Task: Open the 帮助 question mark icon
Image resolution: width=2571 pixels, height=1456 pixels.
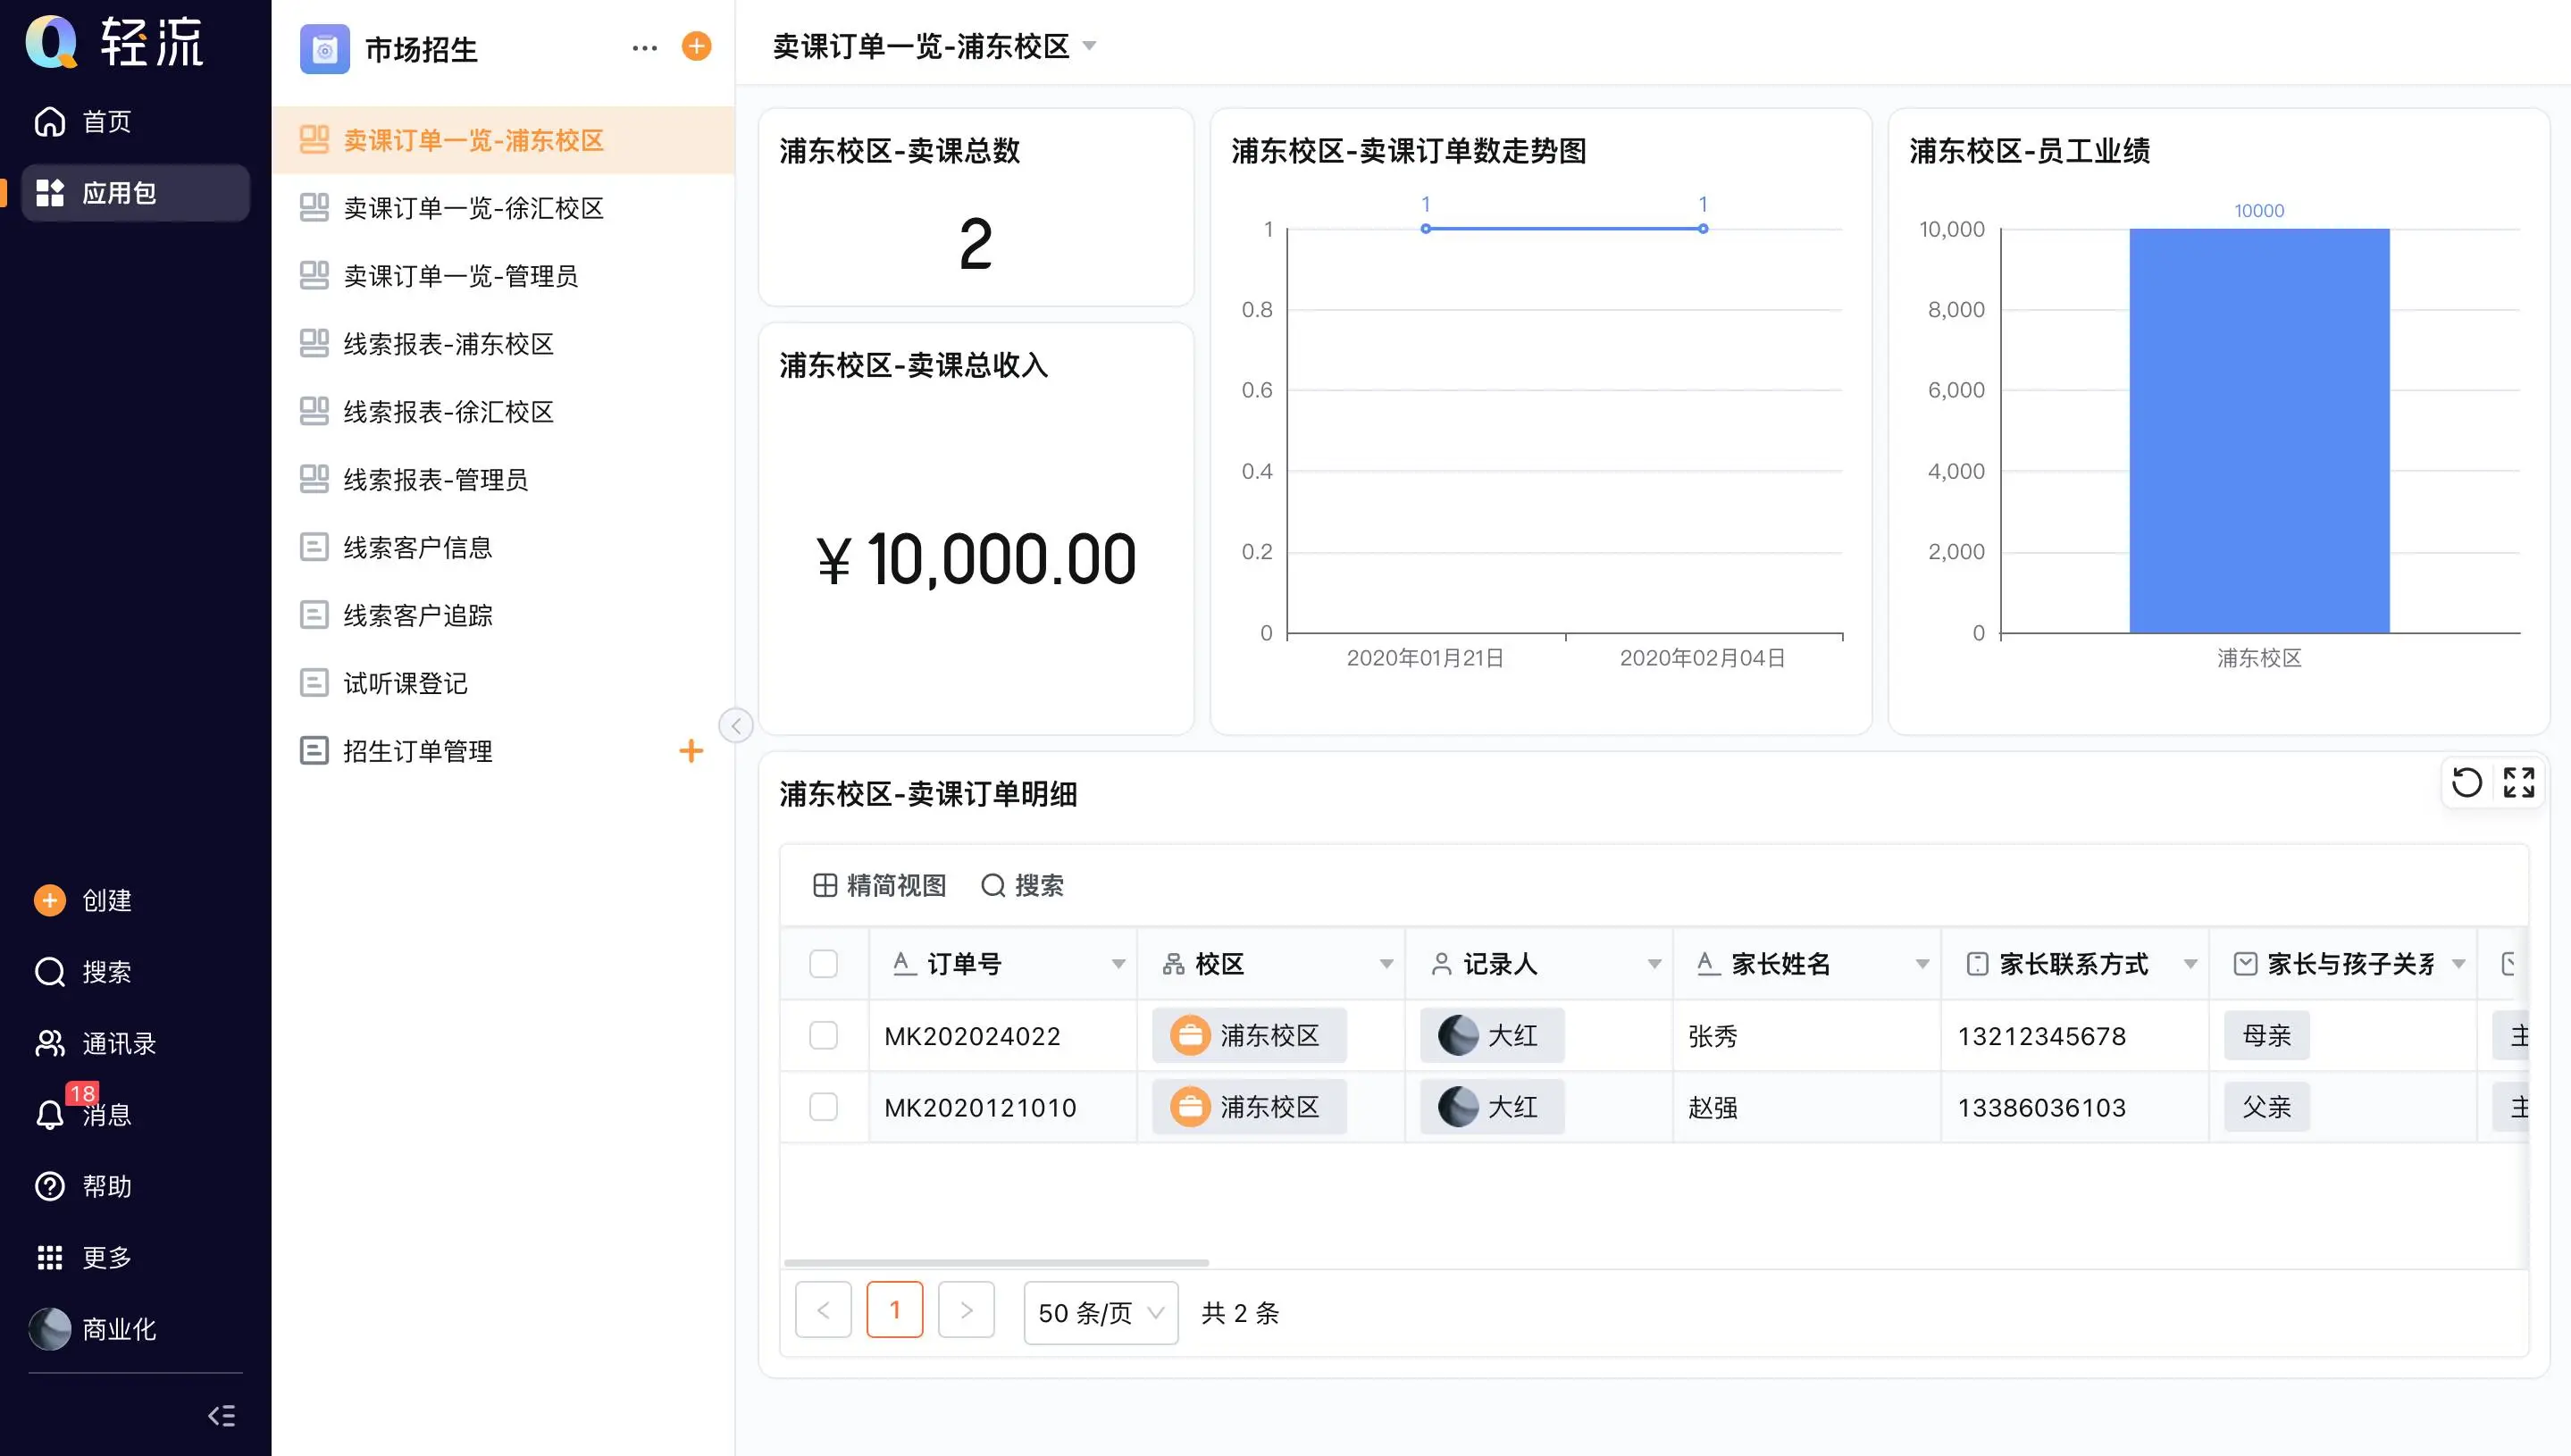Action: (x=50, y=1186)
